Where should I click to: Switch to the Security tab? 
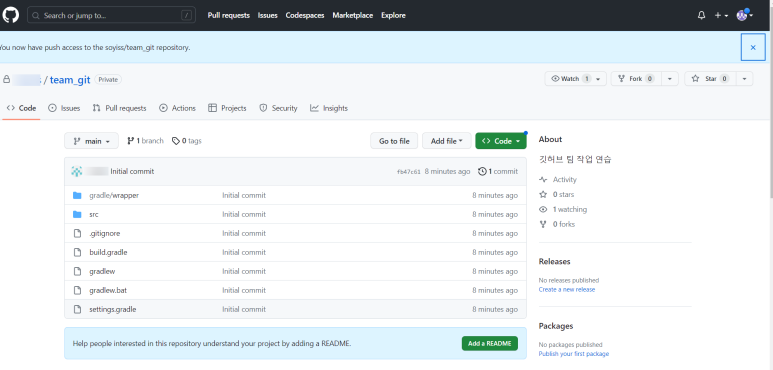coord(279,108)
